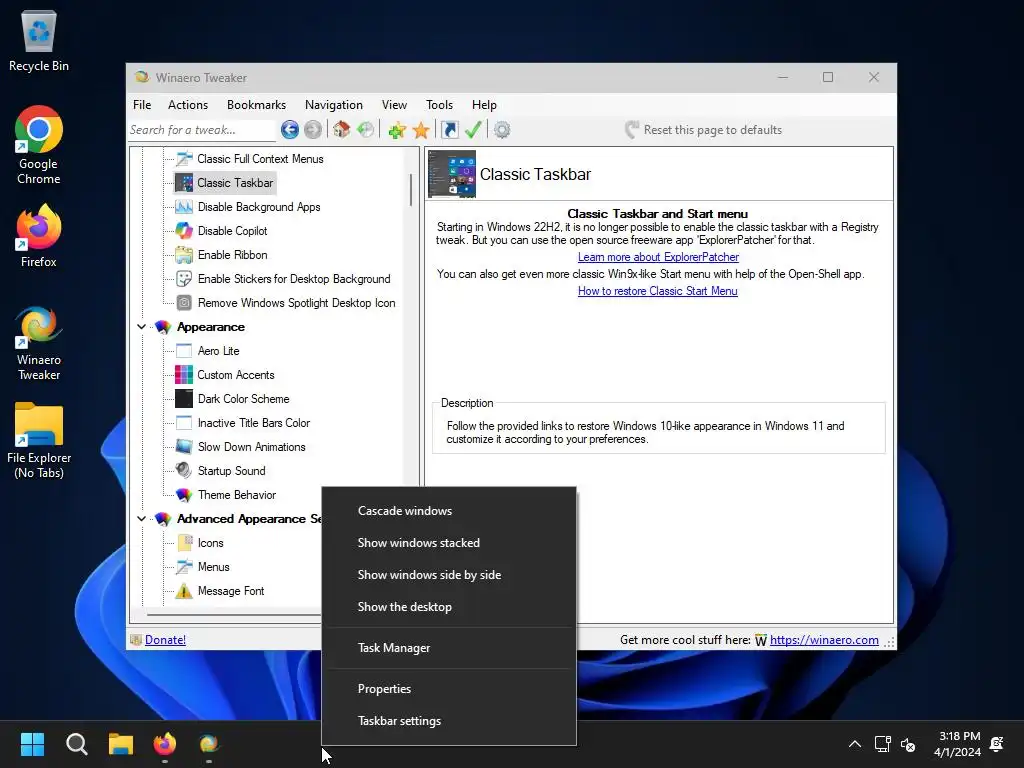The height and width of the screenshot is (768, 1024).
Task: Click the Recycle Bin desktop icon
Action: coord(39,42)
